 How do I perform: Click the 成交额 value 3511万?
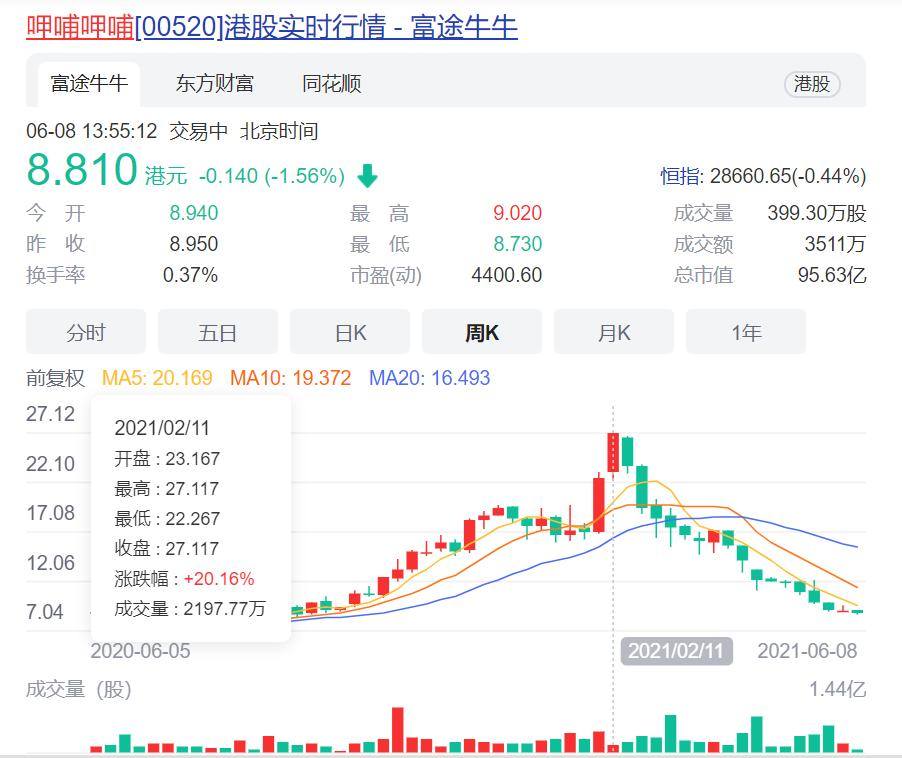pos(835,244)
